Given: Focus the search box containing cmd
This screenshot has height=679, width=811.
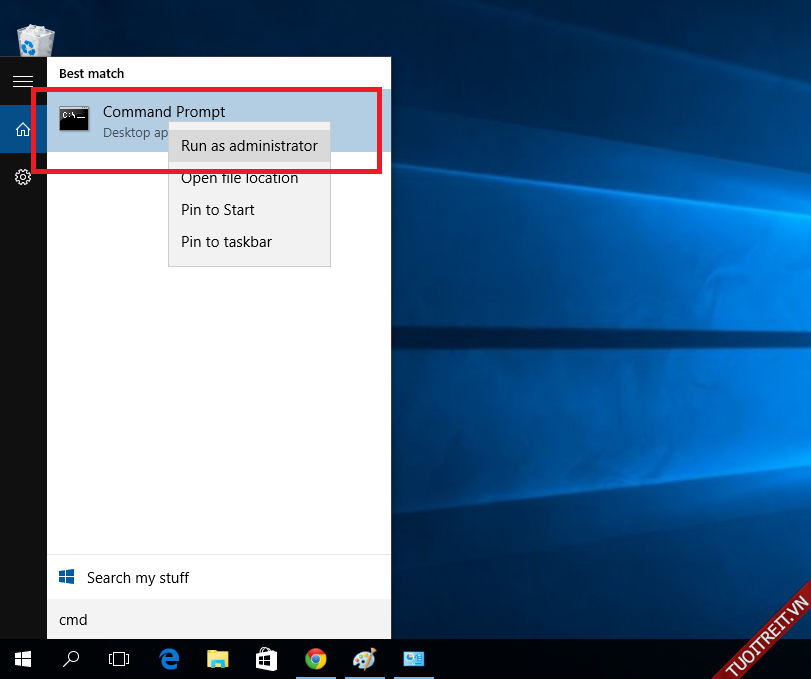Looking at the screenshot, I should pyautogui.click(x=218, y=620).
